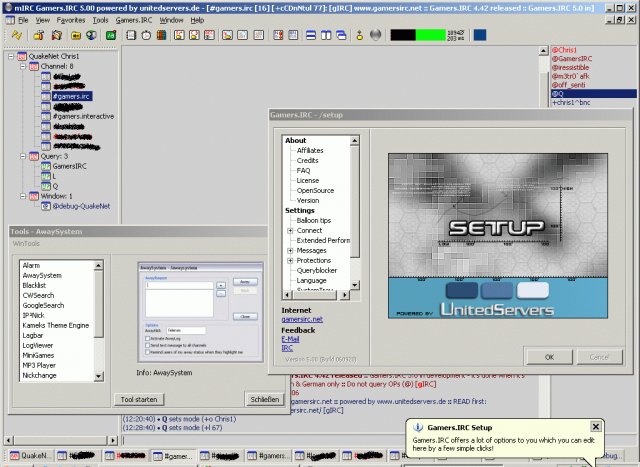
Task: Expand the Connect node in setup tree
Action: tap(290, 231)
